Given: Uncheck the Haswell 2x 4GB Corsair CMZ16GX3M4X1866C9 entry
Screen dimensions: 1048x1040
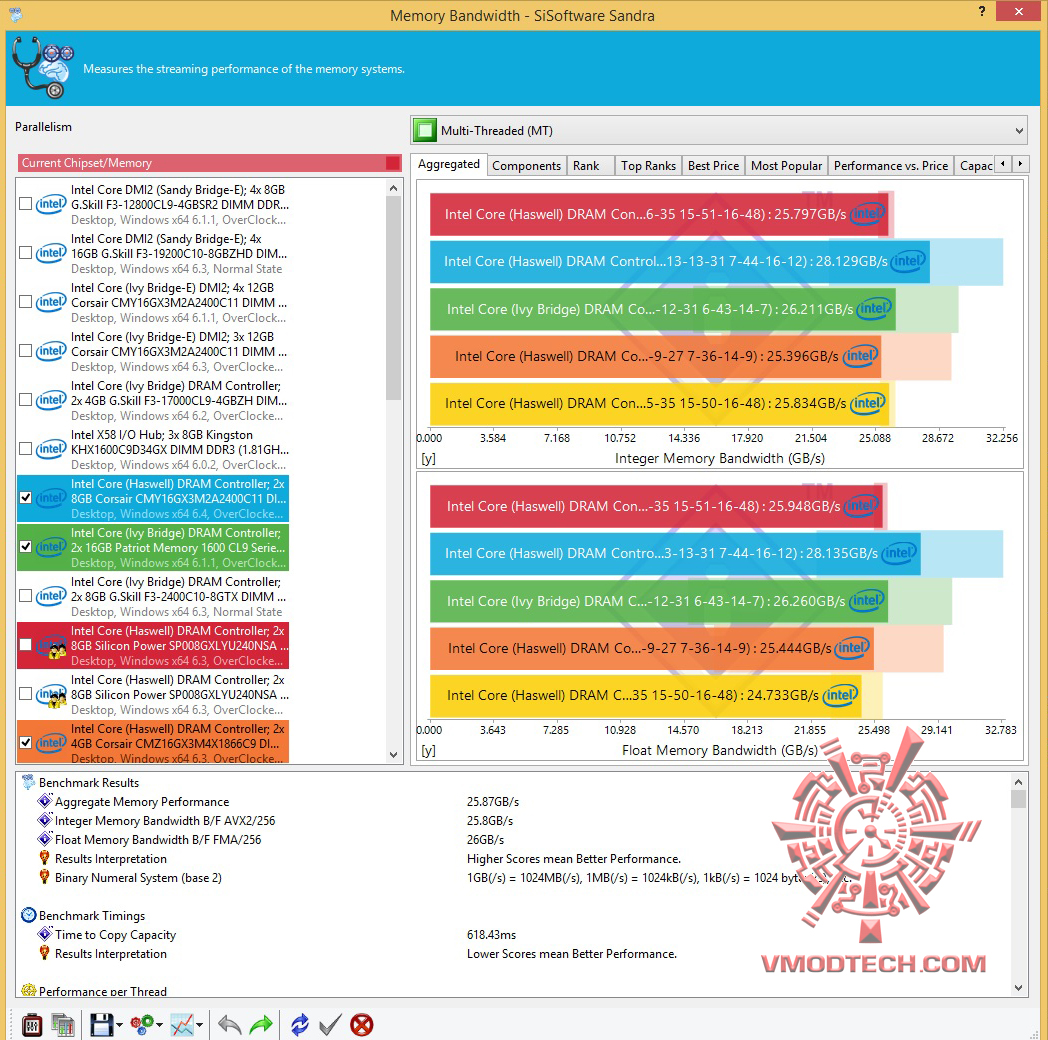Looking at the screenshot, I should click(25, 742).
